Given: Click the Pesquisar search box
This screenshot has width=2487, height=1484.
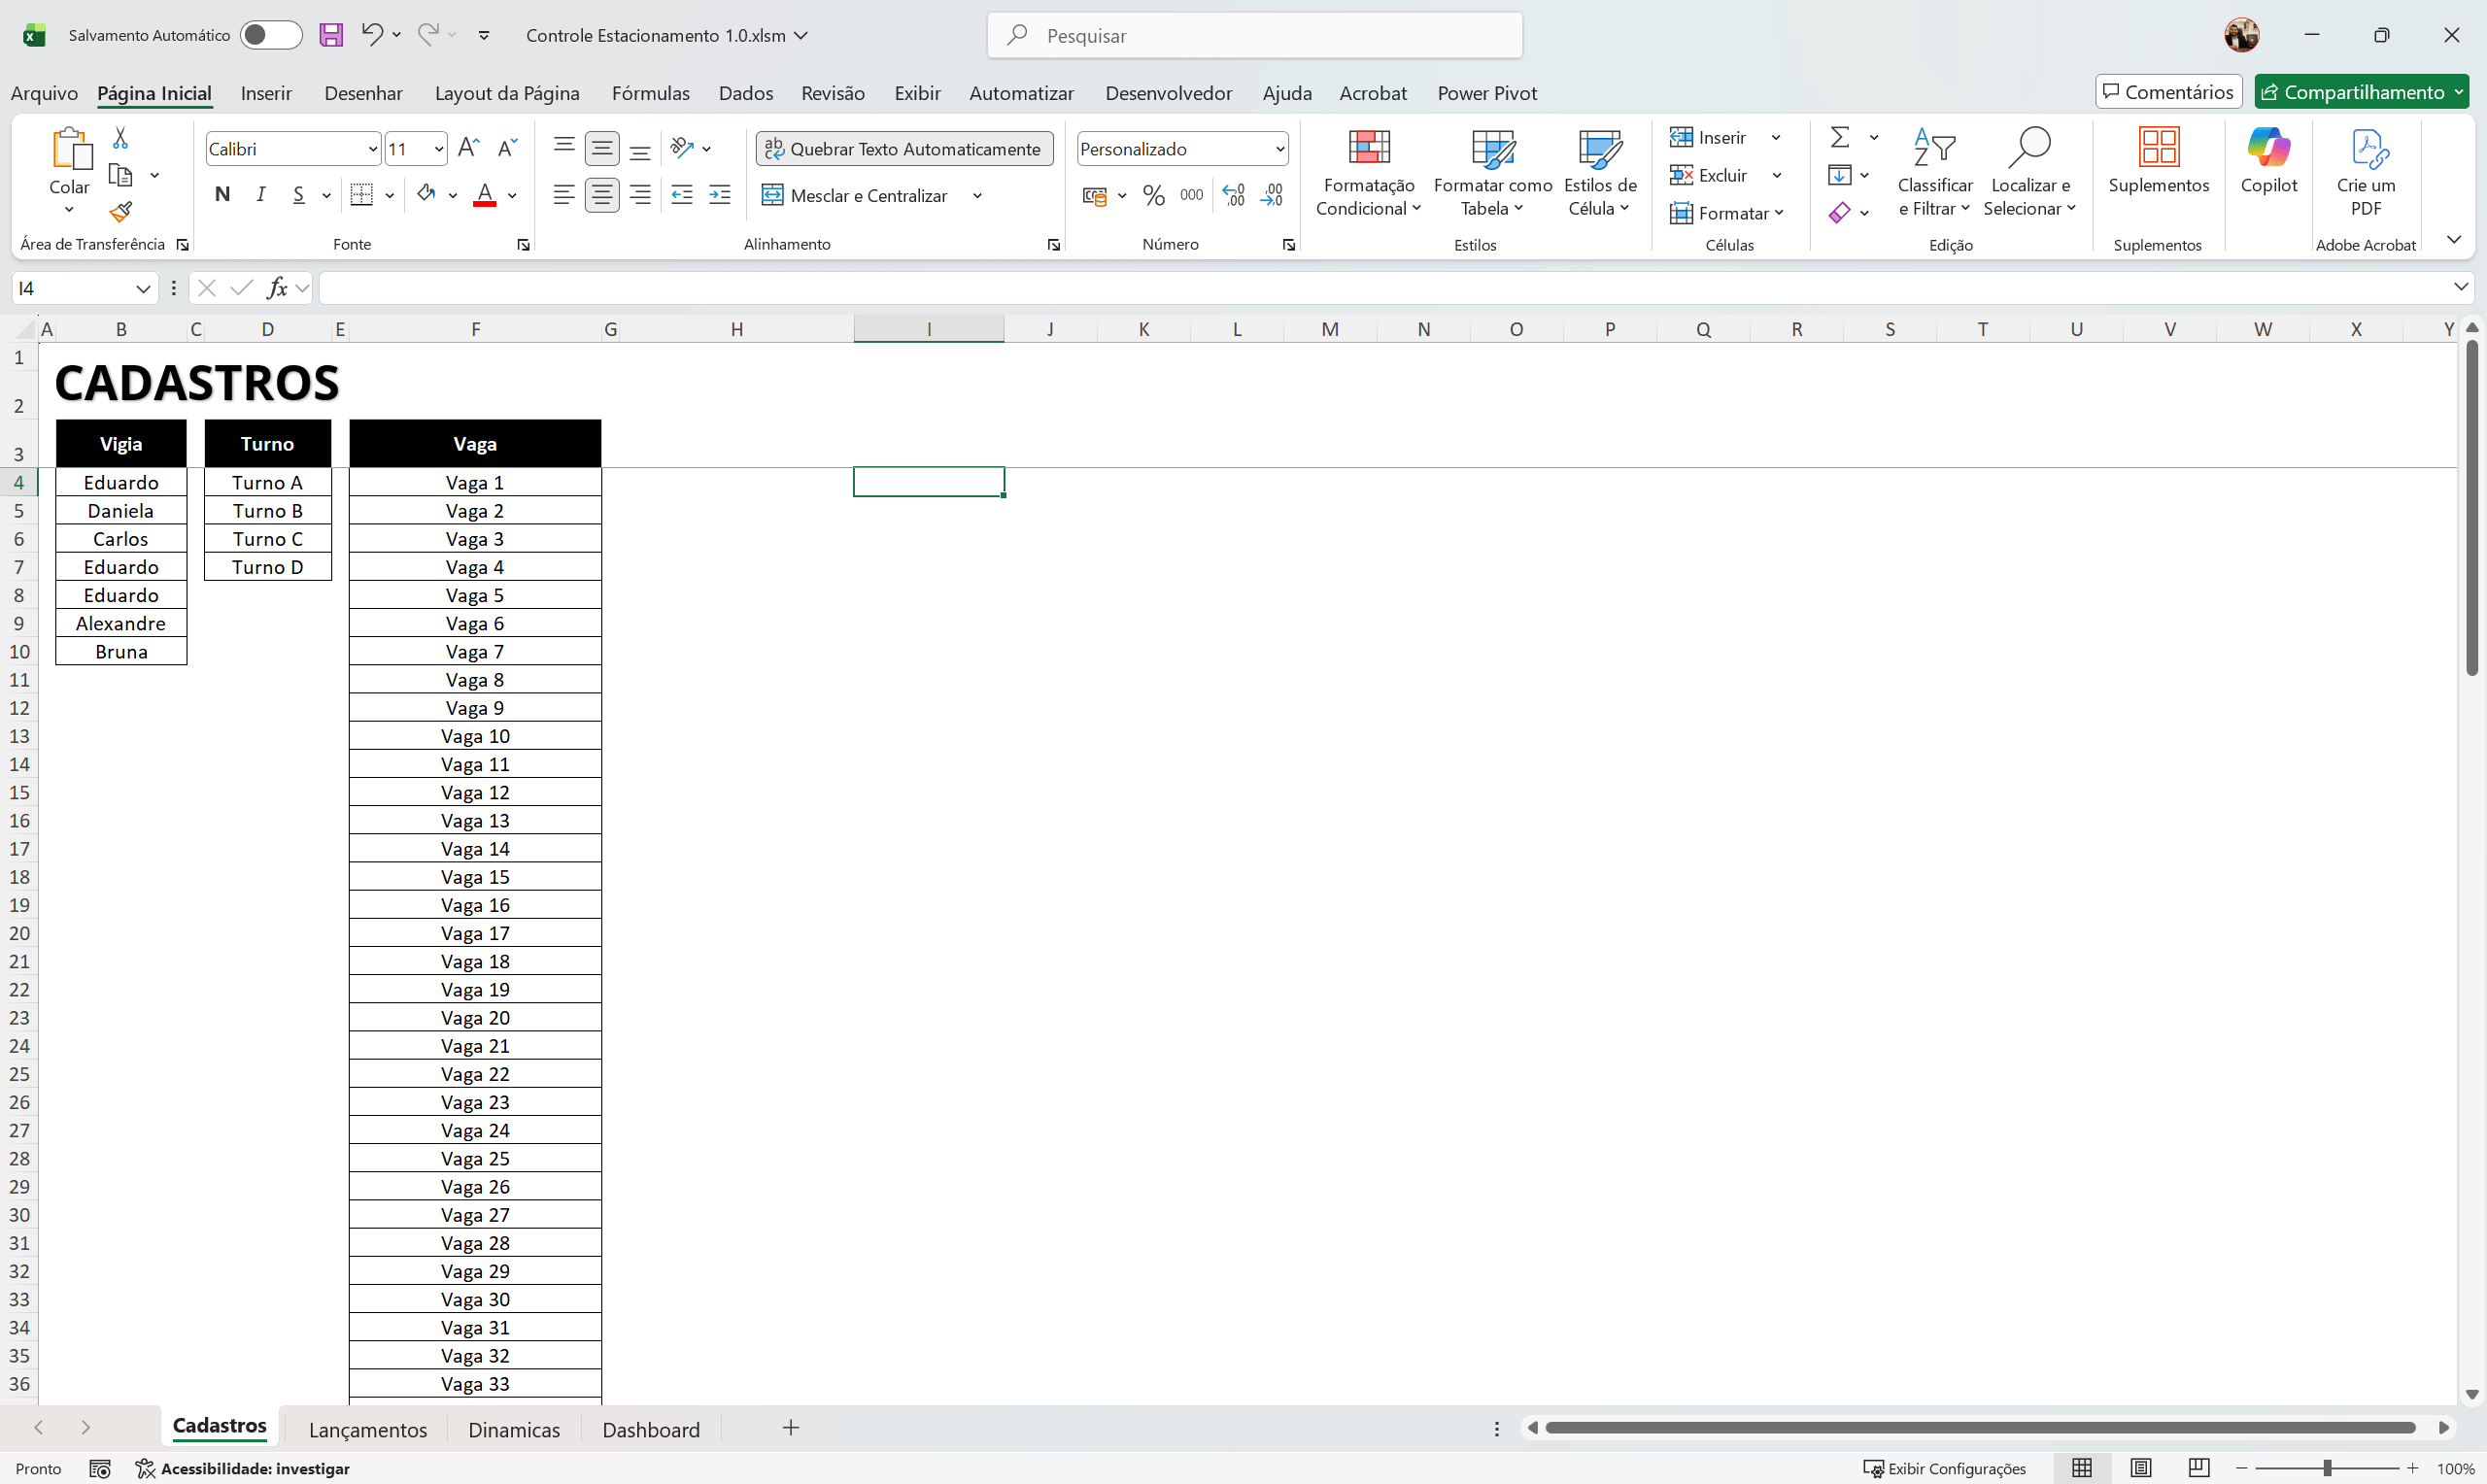Looking at the screenshot, I should coord(1255,35).
